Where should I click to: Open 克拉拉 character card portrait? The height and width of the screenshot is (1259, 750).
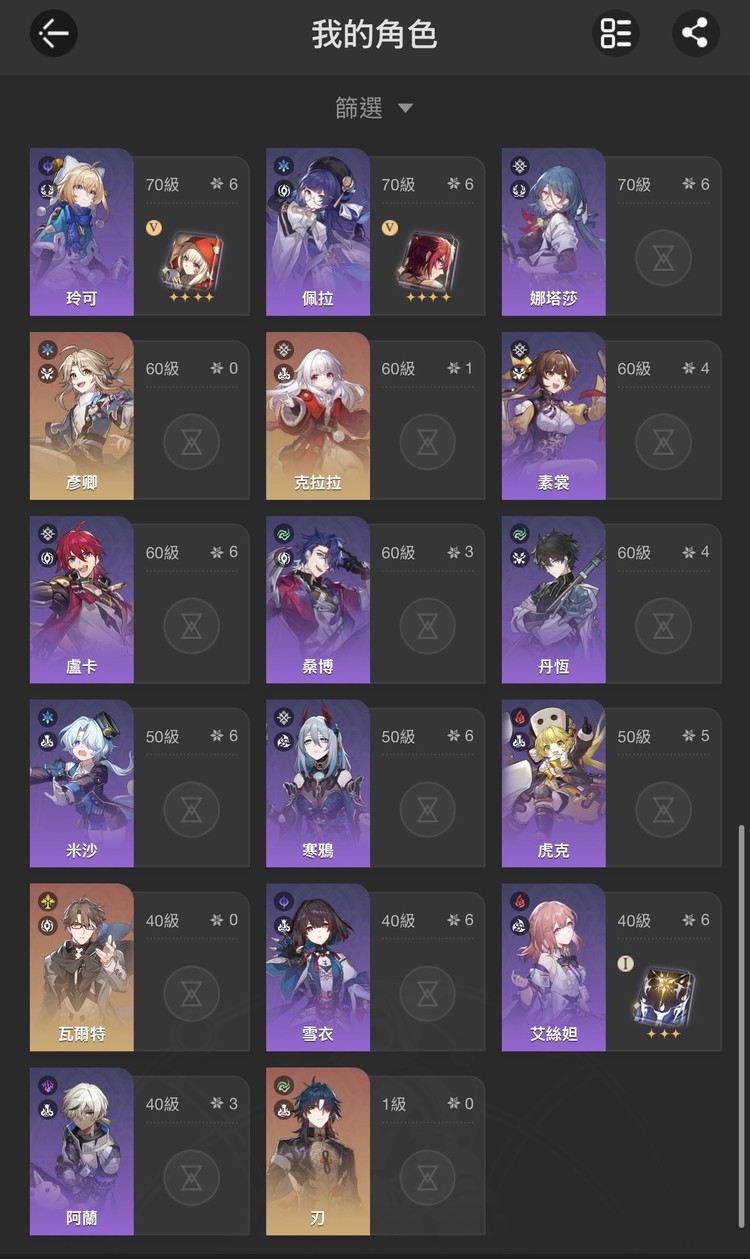tap(317, 416)
